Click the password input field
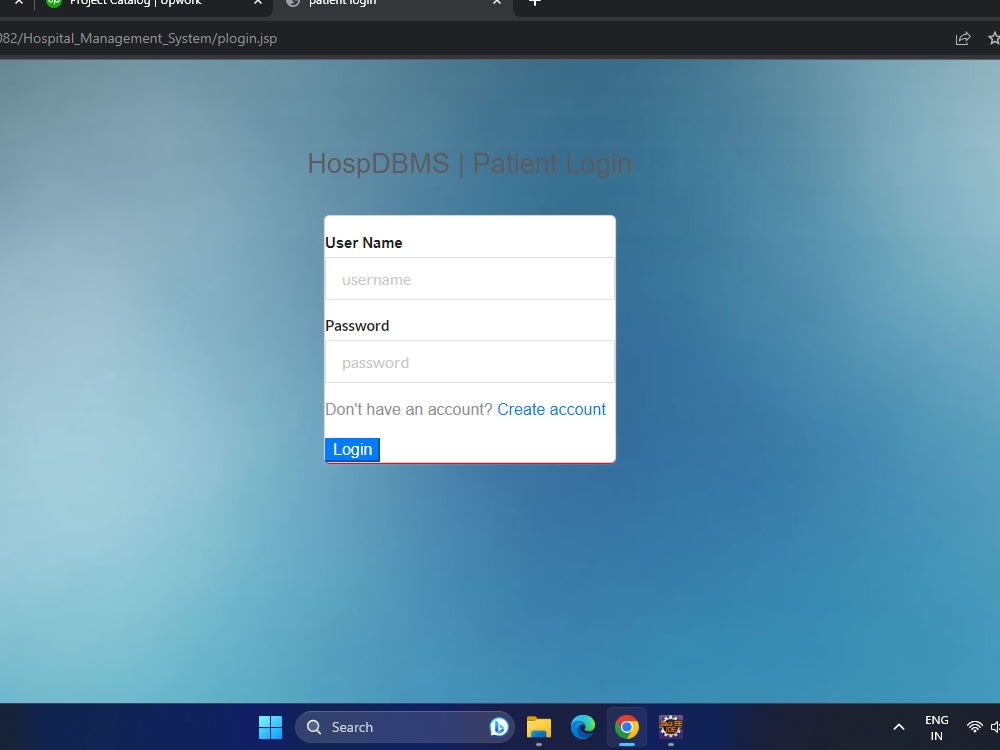 click(x=469, y=362)
